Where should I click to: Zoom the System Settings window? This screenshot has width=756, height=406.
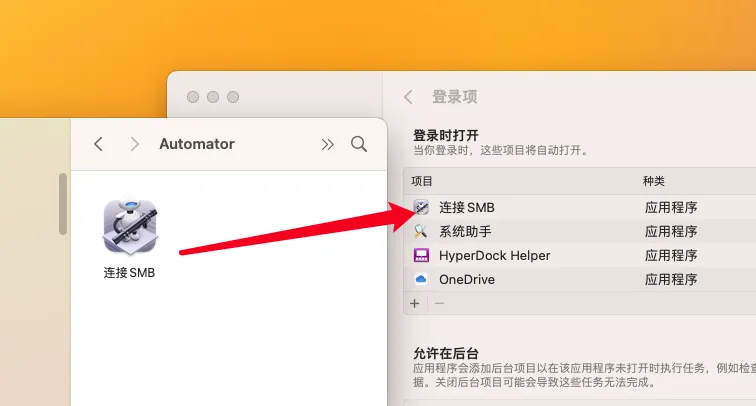pos(233,97)
